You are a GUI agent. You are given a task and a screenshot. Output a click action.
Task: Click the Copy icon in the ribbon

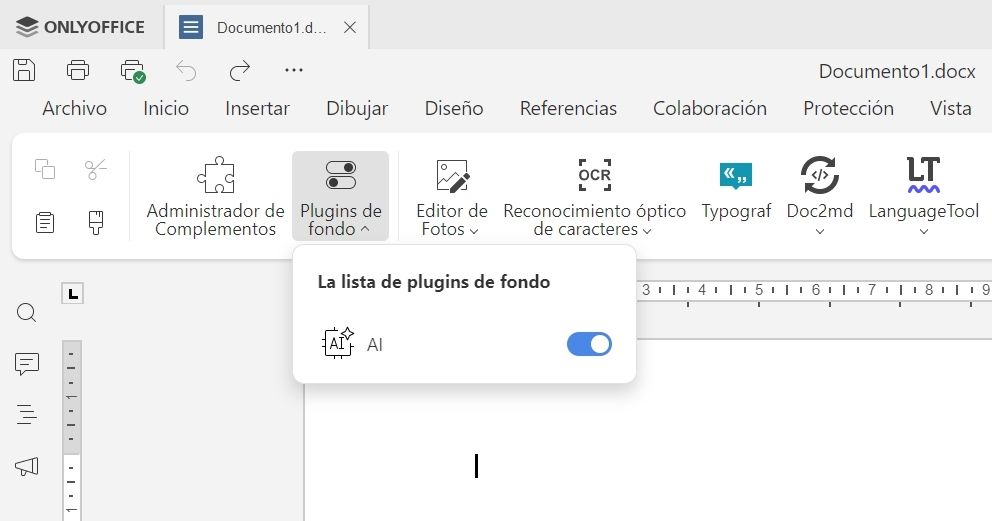pos(45,169)
